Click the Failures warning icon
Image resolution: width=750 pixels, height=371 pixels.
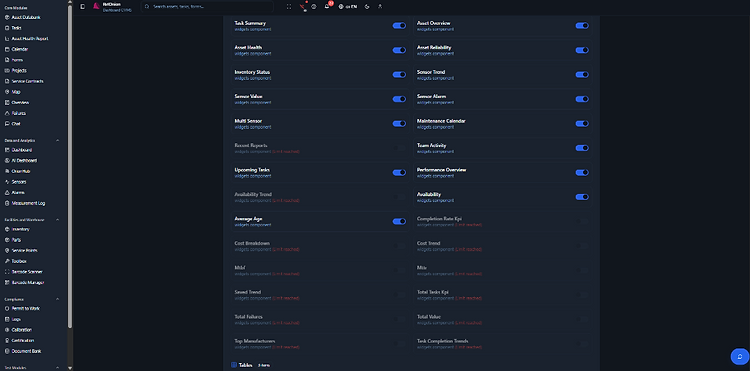tap(7, 113)
